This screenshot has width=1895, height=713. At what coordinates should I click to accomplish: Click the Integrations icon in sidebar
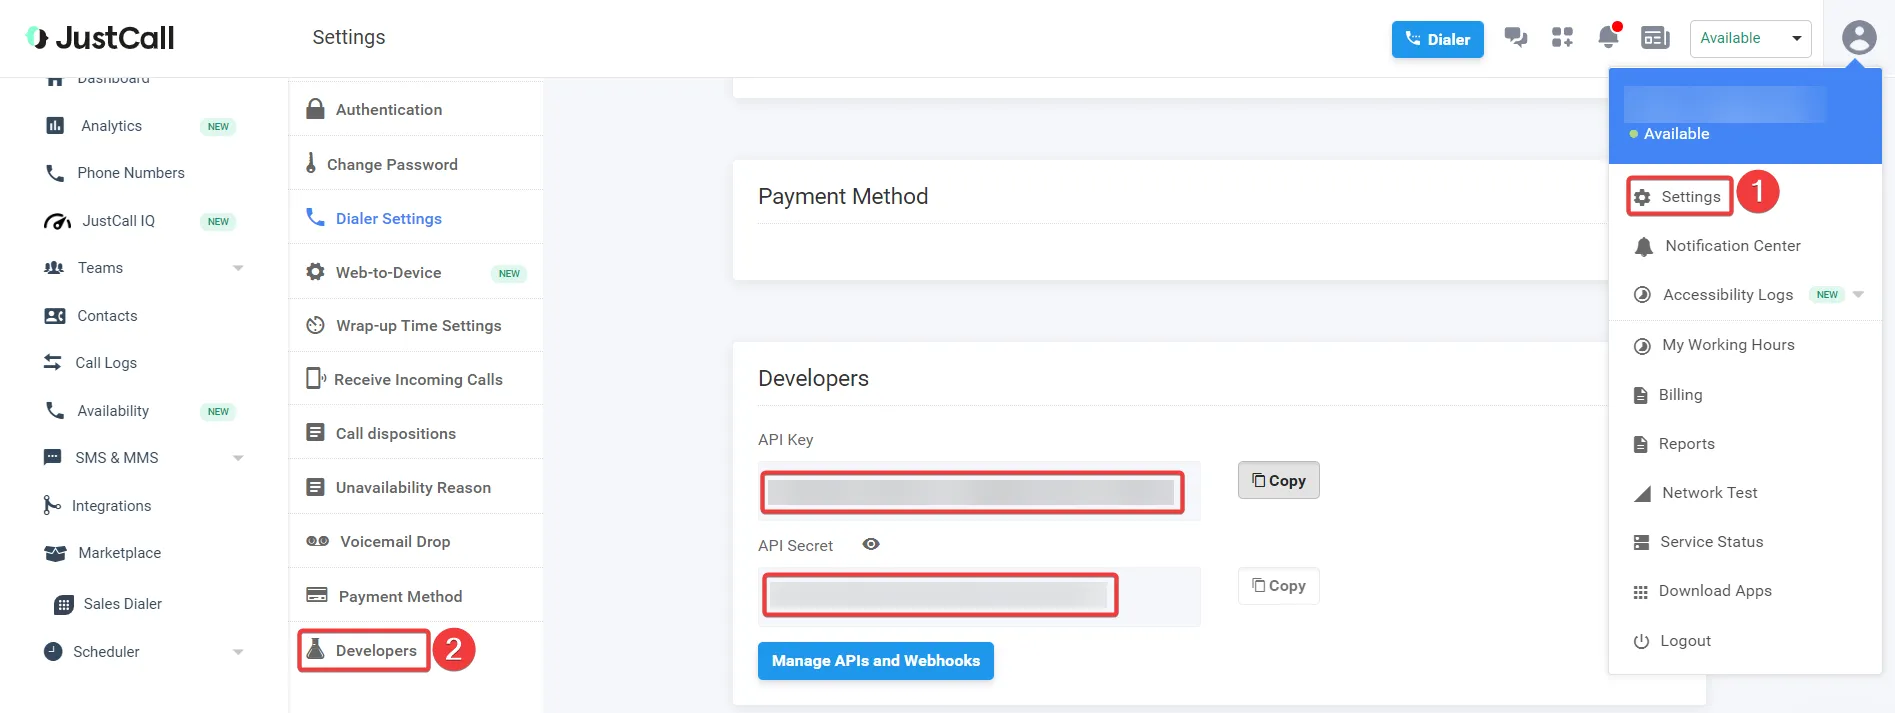pos(52,506)
